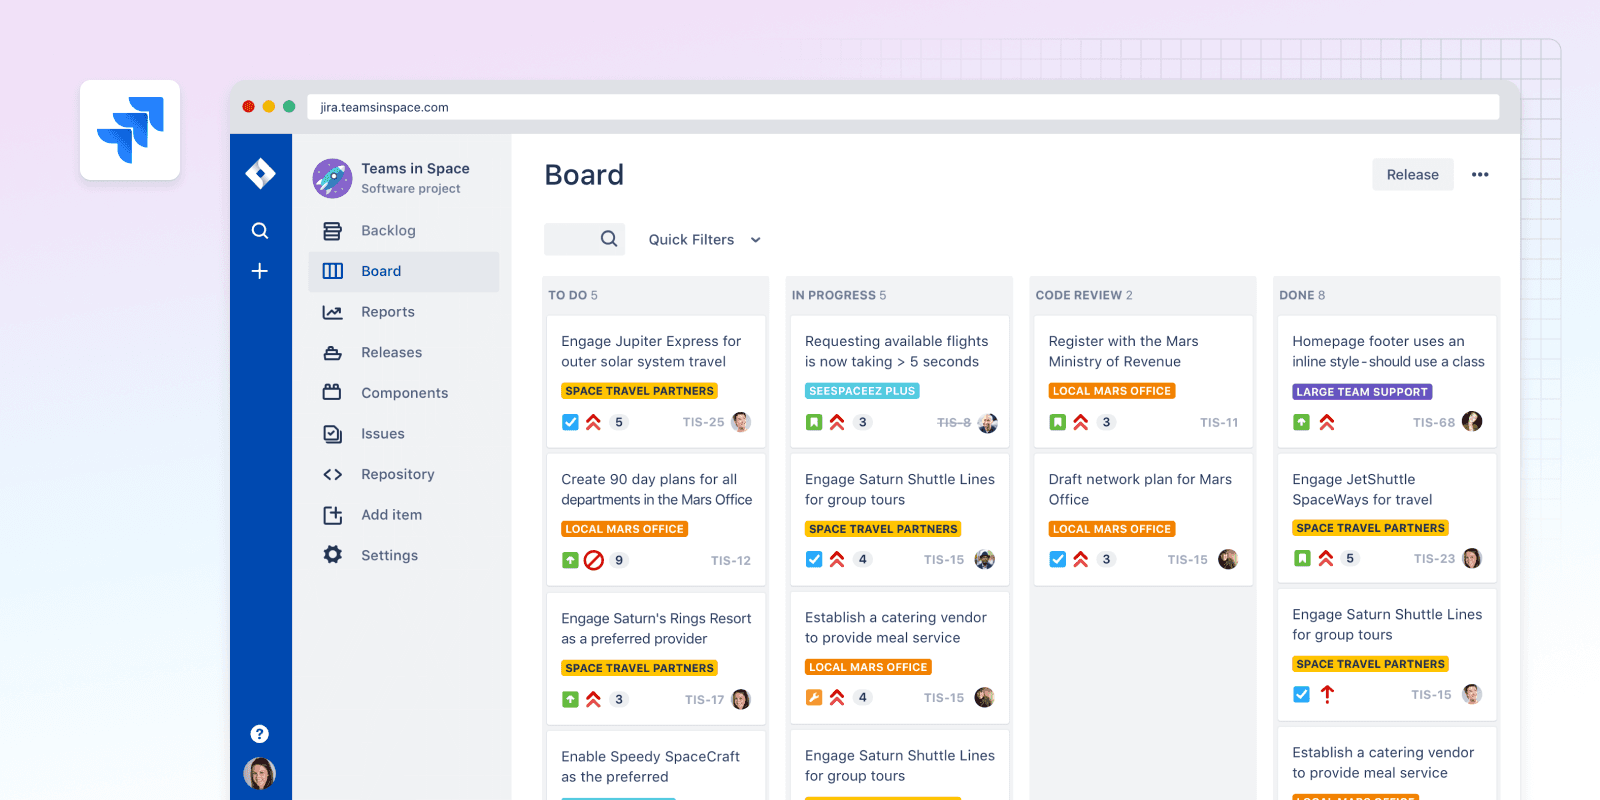
Task: Click the blue checkbox on the Draft network plan card
Action: (x=1058, y=559)
